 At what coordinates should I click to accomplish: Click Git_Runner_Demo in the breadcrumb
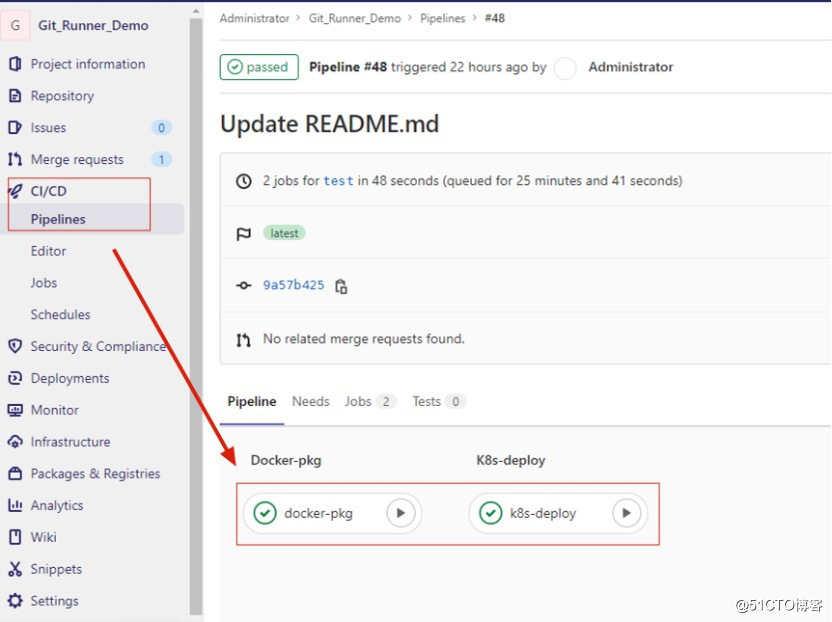[354, 19]
